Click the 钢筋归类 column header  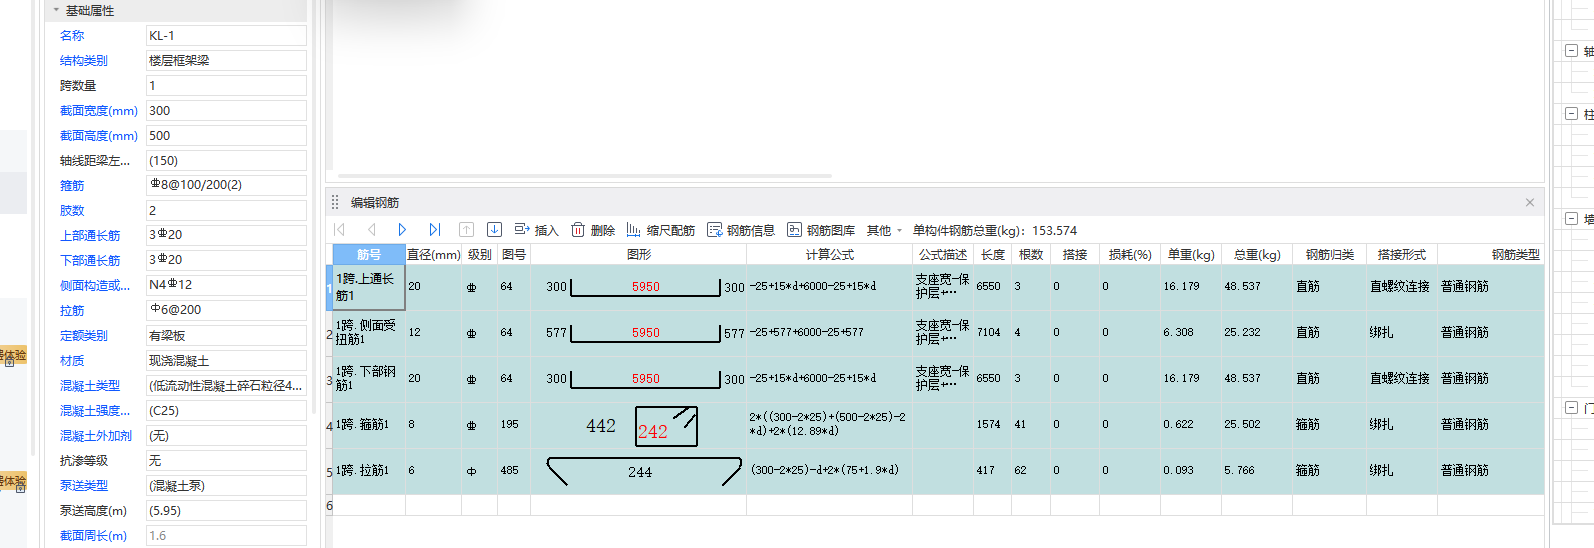(1329, 255)
